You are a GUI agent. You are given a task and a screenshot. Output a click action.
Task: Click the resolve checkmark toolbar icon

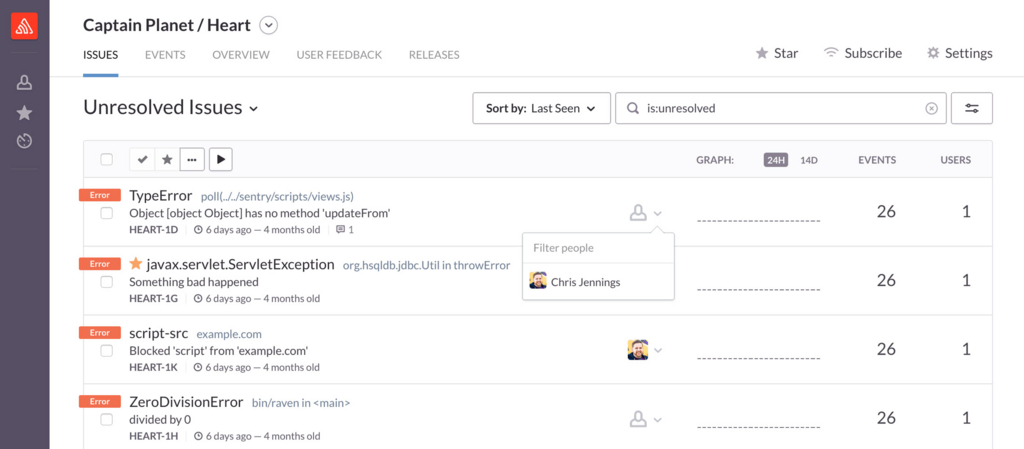click(x=143, y=159)
